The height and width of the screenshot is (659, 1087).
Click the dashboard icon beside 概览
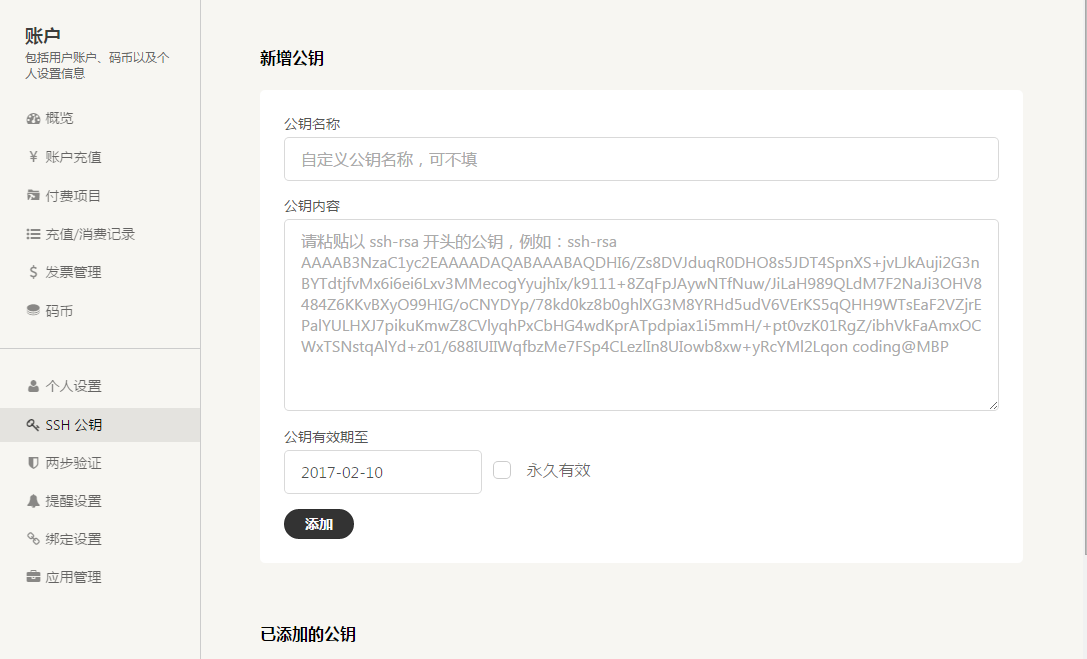(x=33, y=118)
